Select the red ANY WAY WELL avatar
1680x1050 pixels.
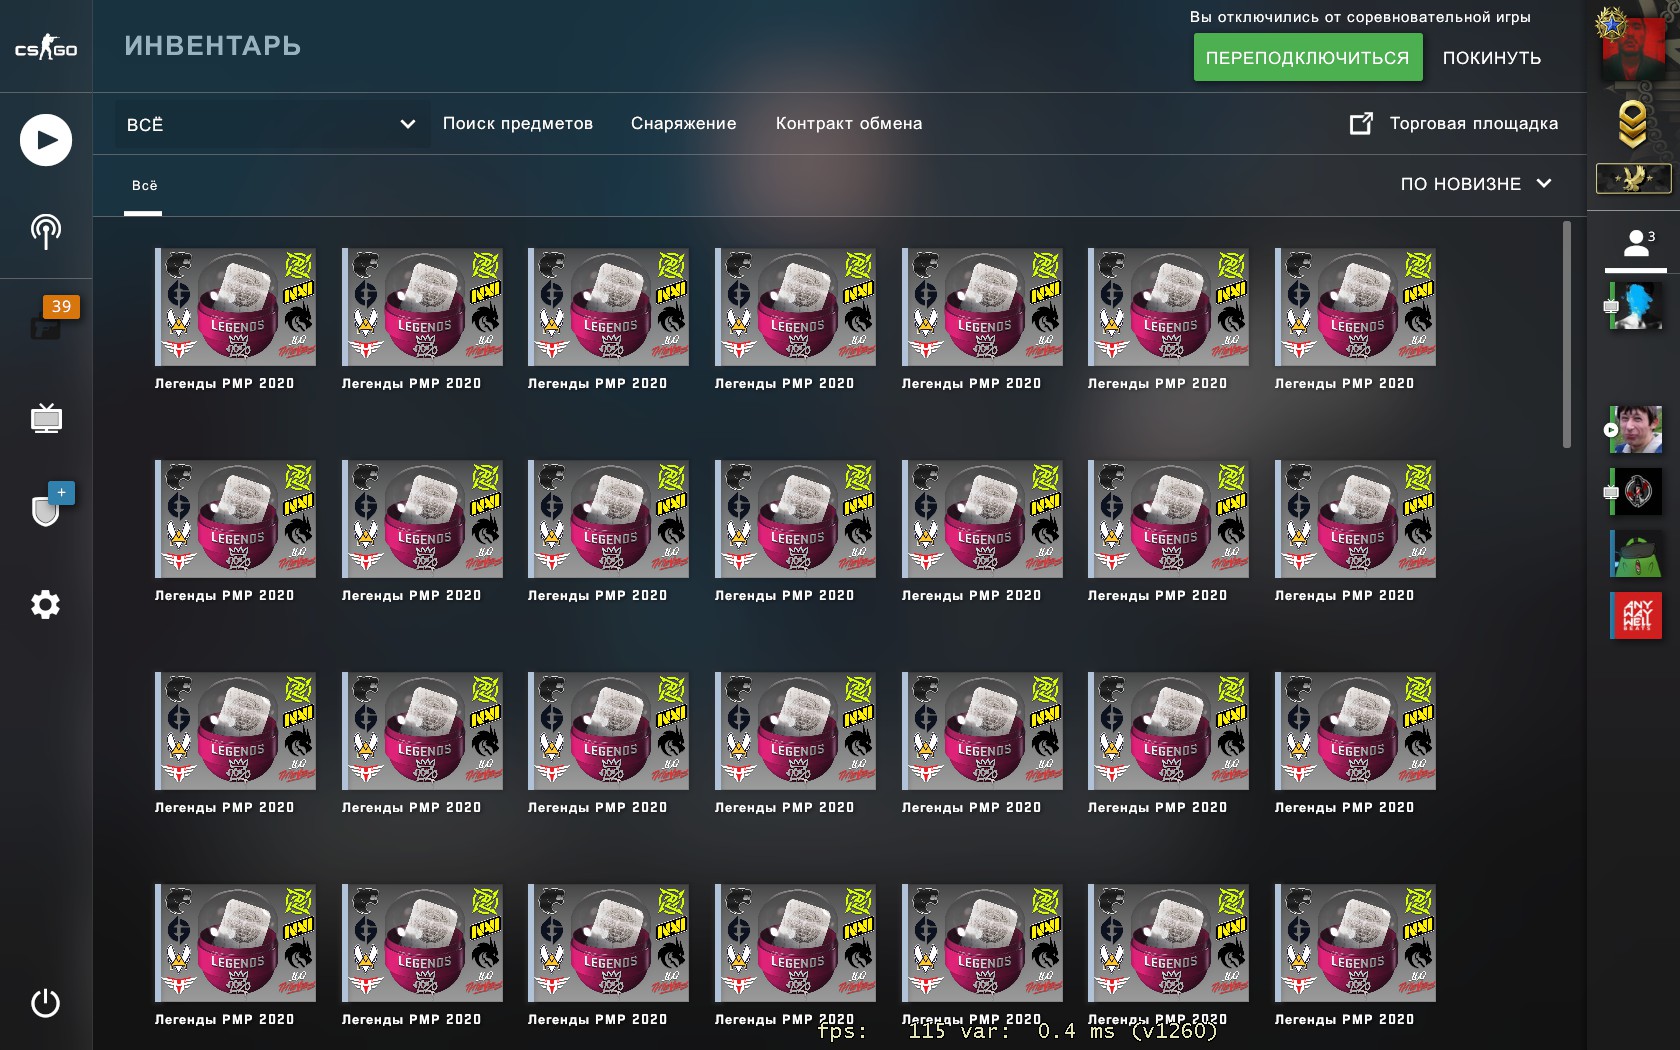1636,615
